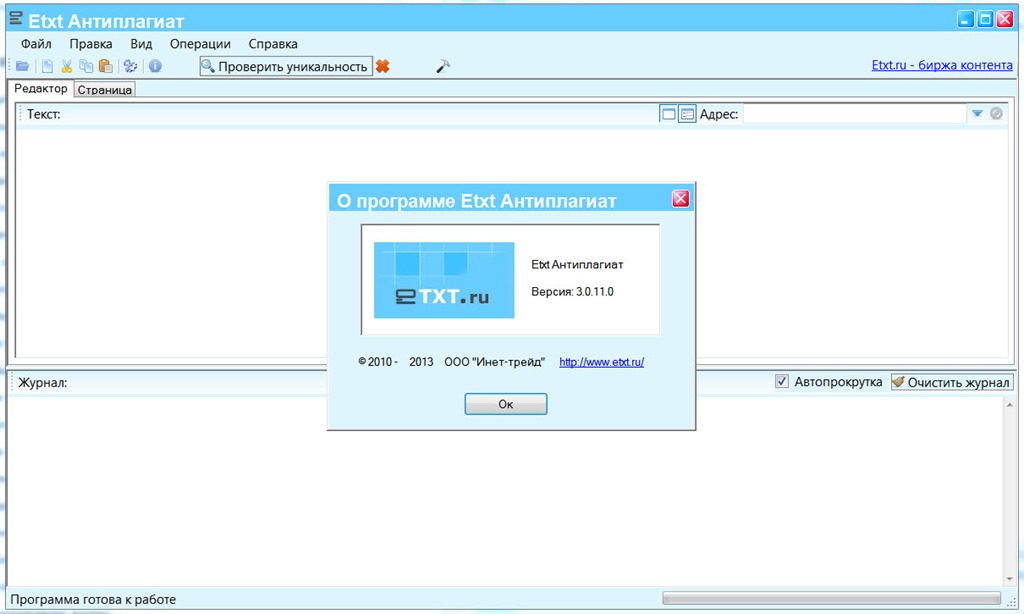Toggle the first text view mode icon
1024x614 pixels.
(x=668, y=114)
